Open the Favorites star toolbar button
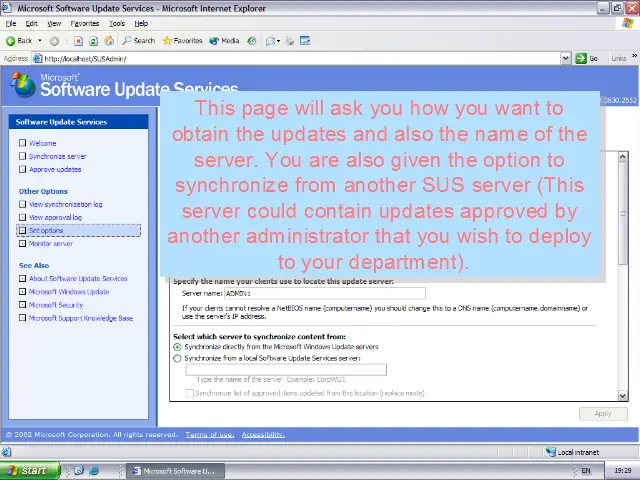Screen dimensions: 640x480 182,40
